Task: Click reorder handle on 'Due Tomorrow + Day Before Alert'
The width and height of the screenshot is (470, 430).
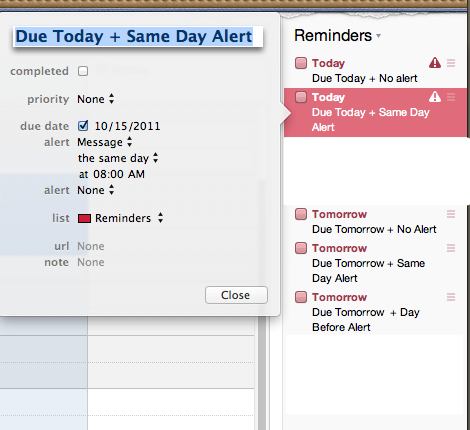Action: (x=451, y=297)
